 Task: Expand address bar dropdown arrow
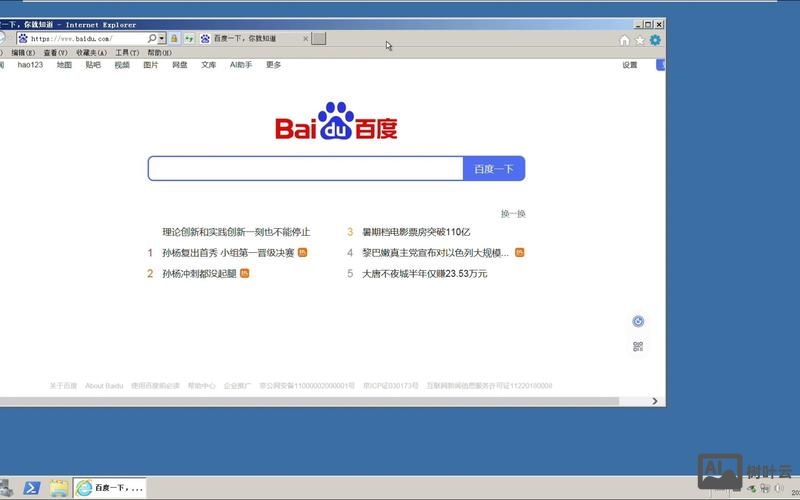162,38
